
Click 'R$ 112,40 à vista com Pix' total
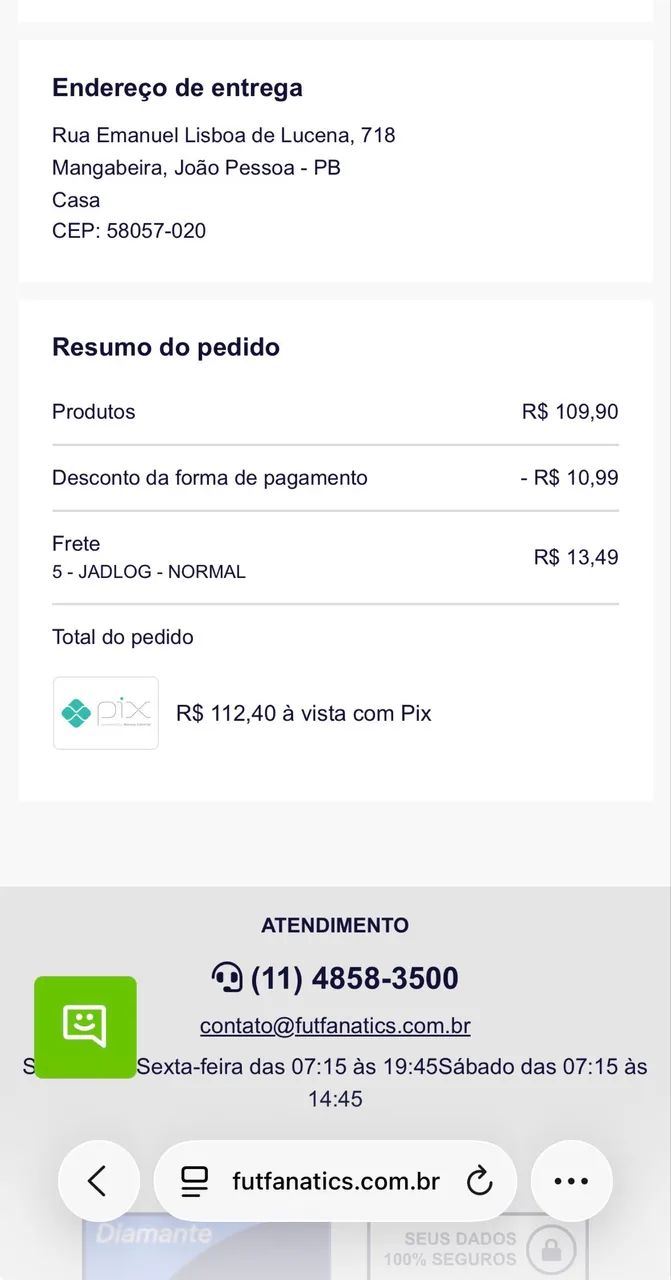point(303,713)
